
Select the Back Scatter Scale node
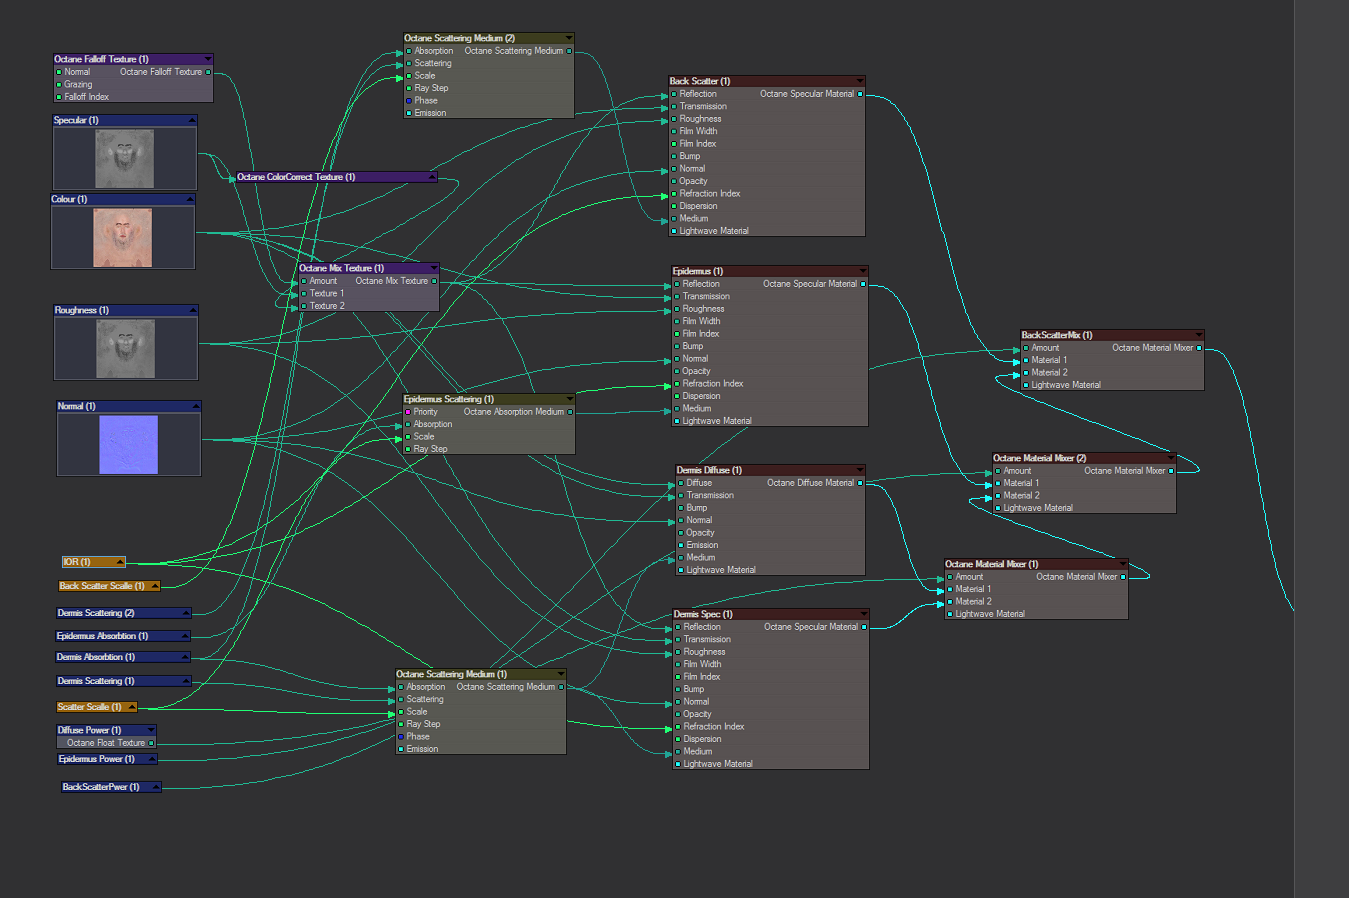109,586
